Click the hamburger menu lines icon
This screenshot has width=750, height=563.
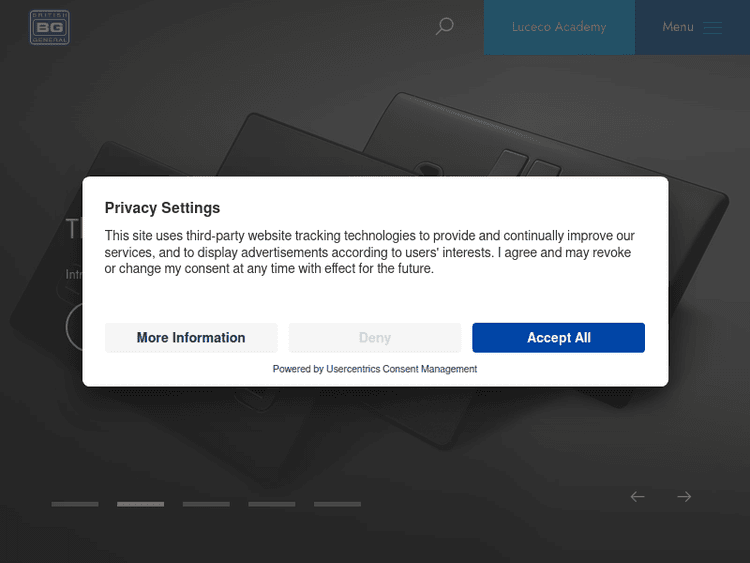click(x=712, y=28)
